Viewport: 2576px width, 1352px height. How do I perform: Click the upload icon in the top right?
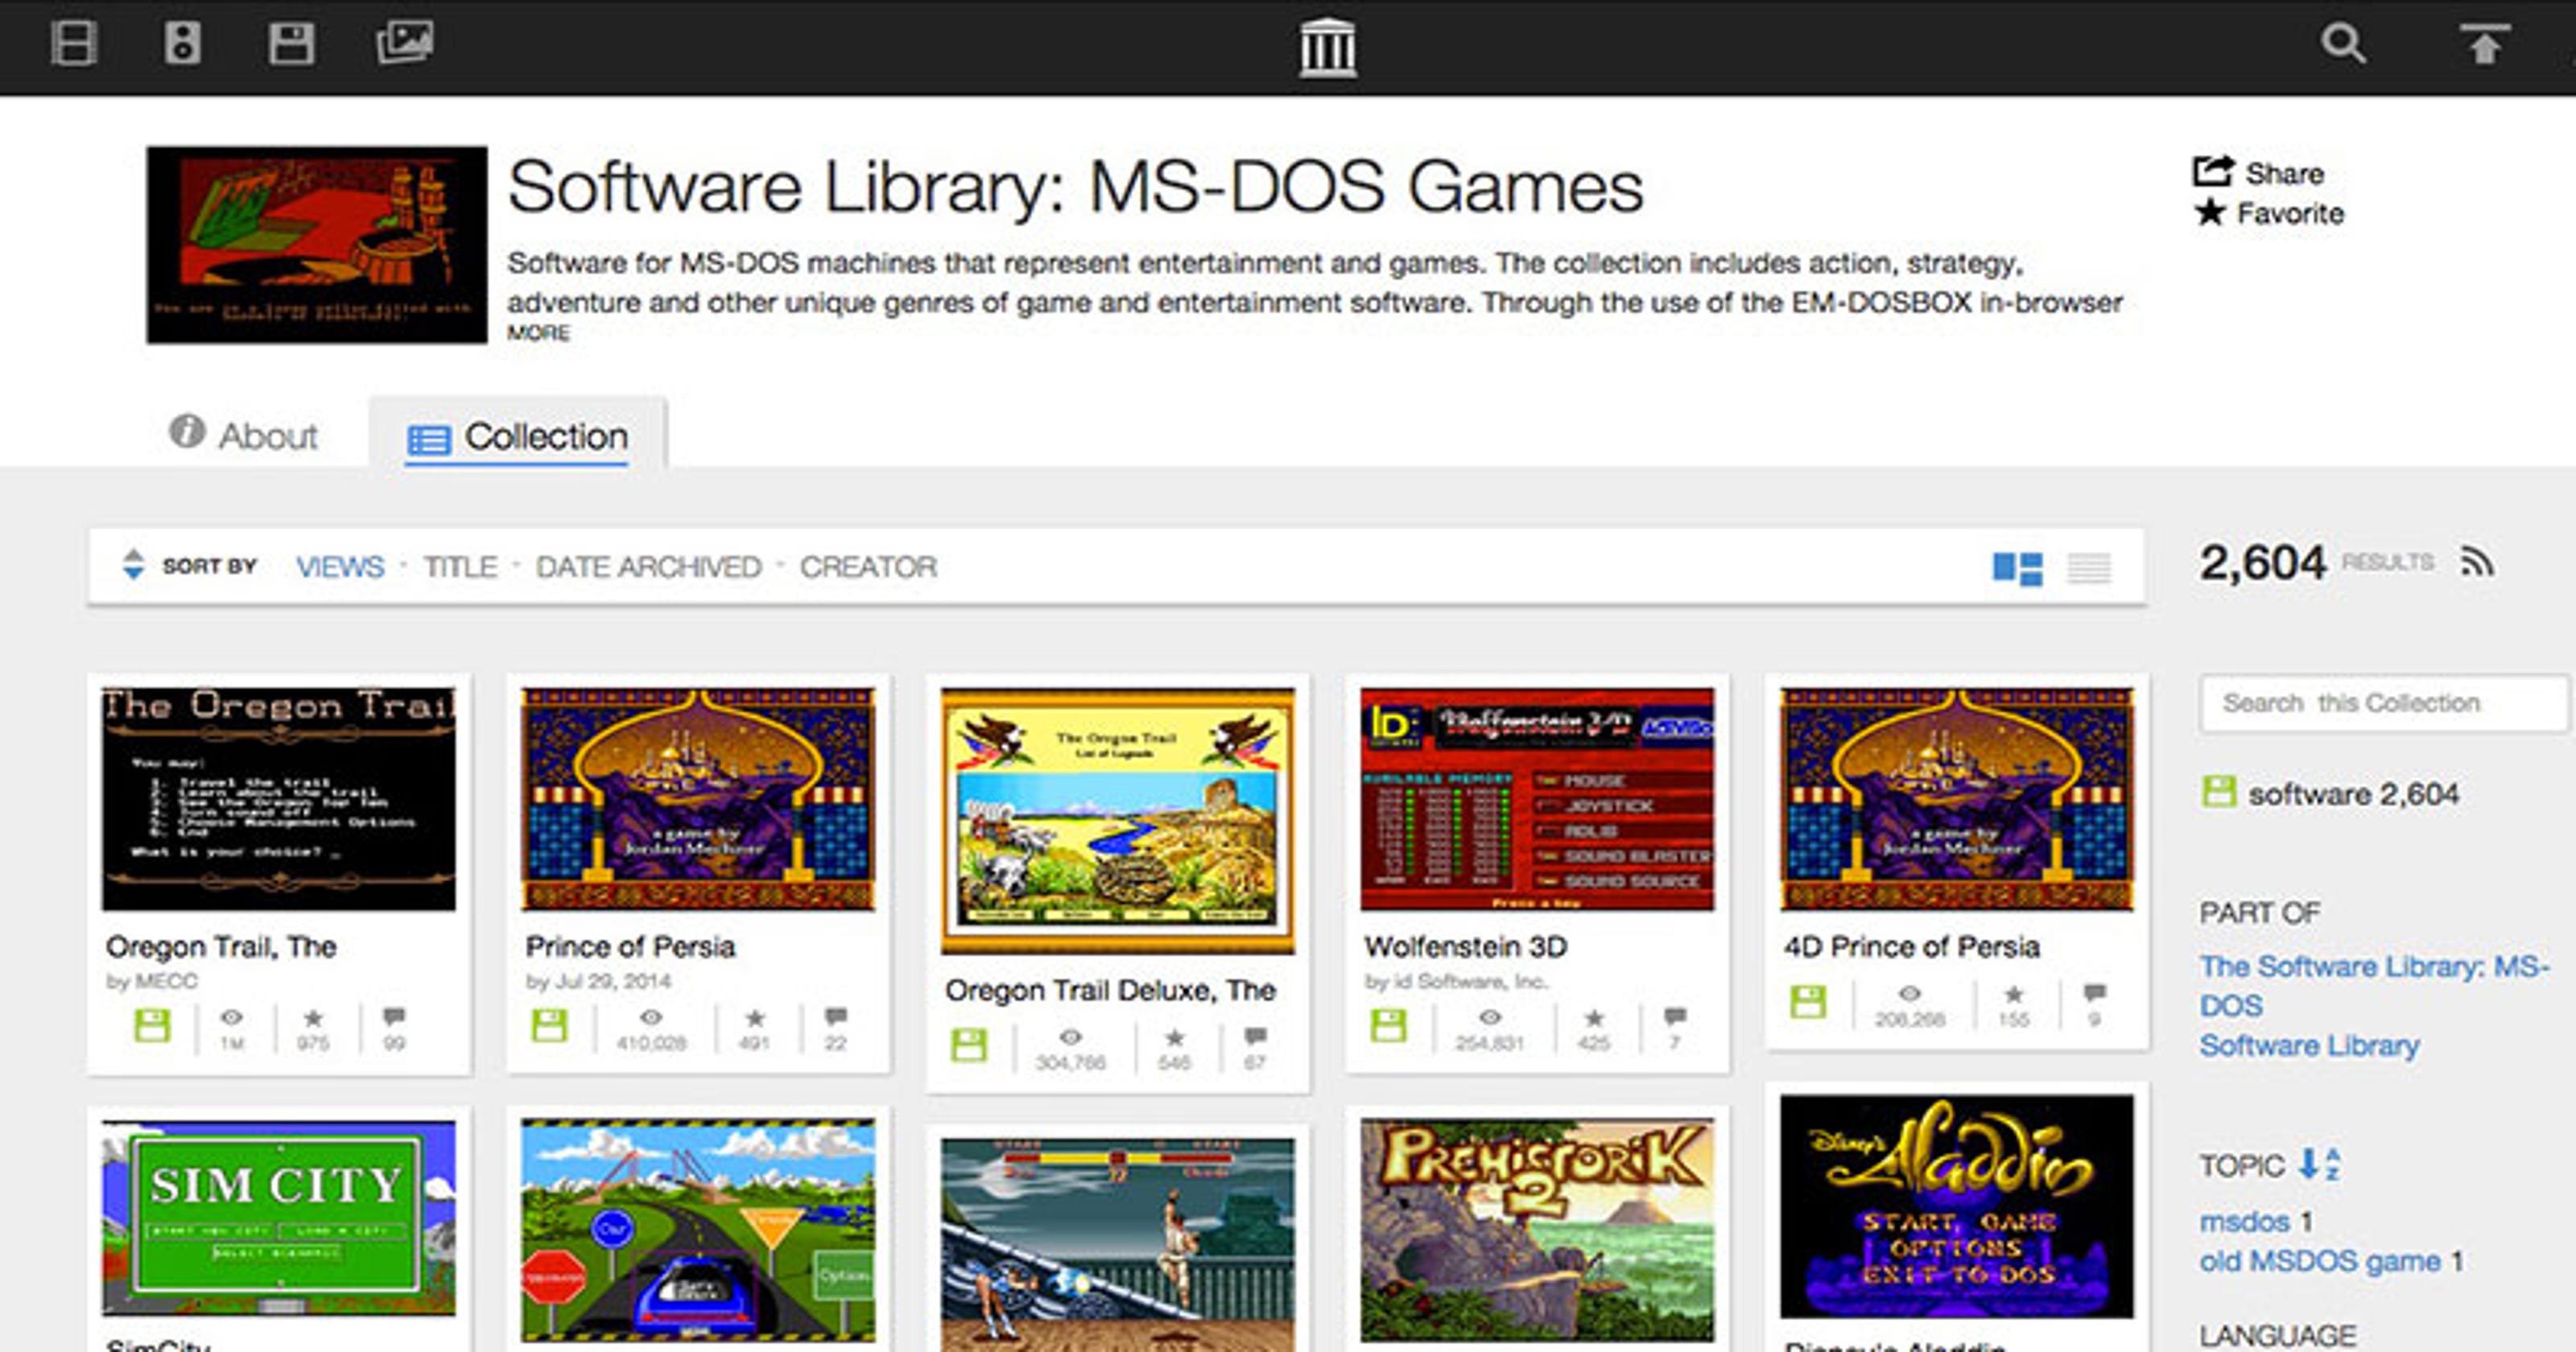pos(2487,44)
